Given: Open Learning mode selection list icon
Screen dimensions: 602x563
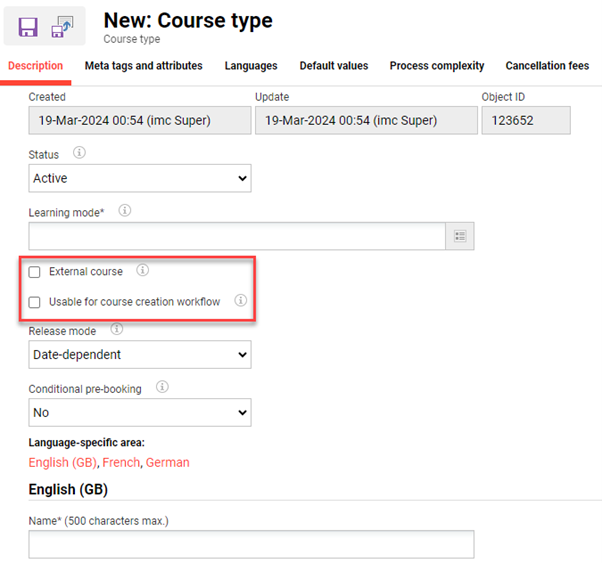Looking at the screenshot, I should (460, 236).
